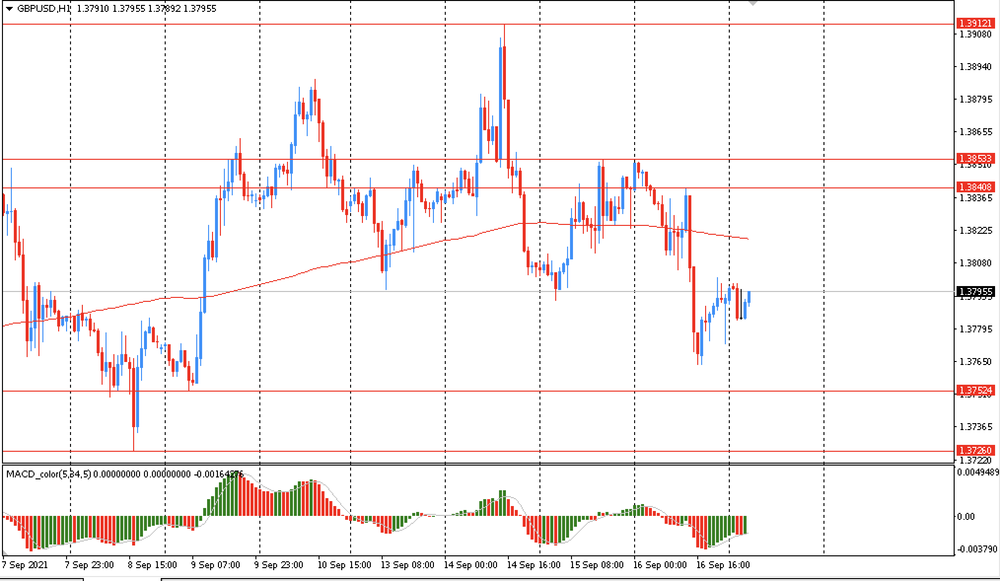Click the 14 Sep 16:00 time label
The image size is (1000, 581).
(x=534, y=565)
